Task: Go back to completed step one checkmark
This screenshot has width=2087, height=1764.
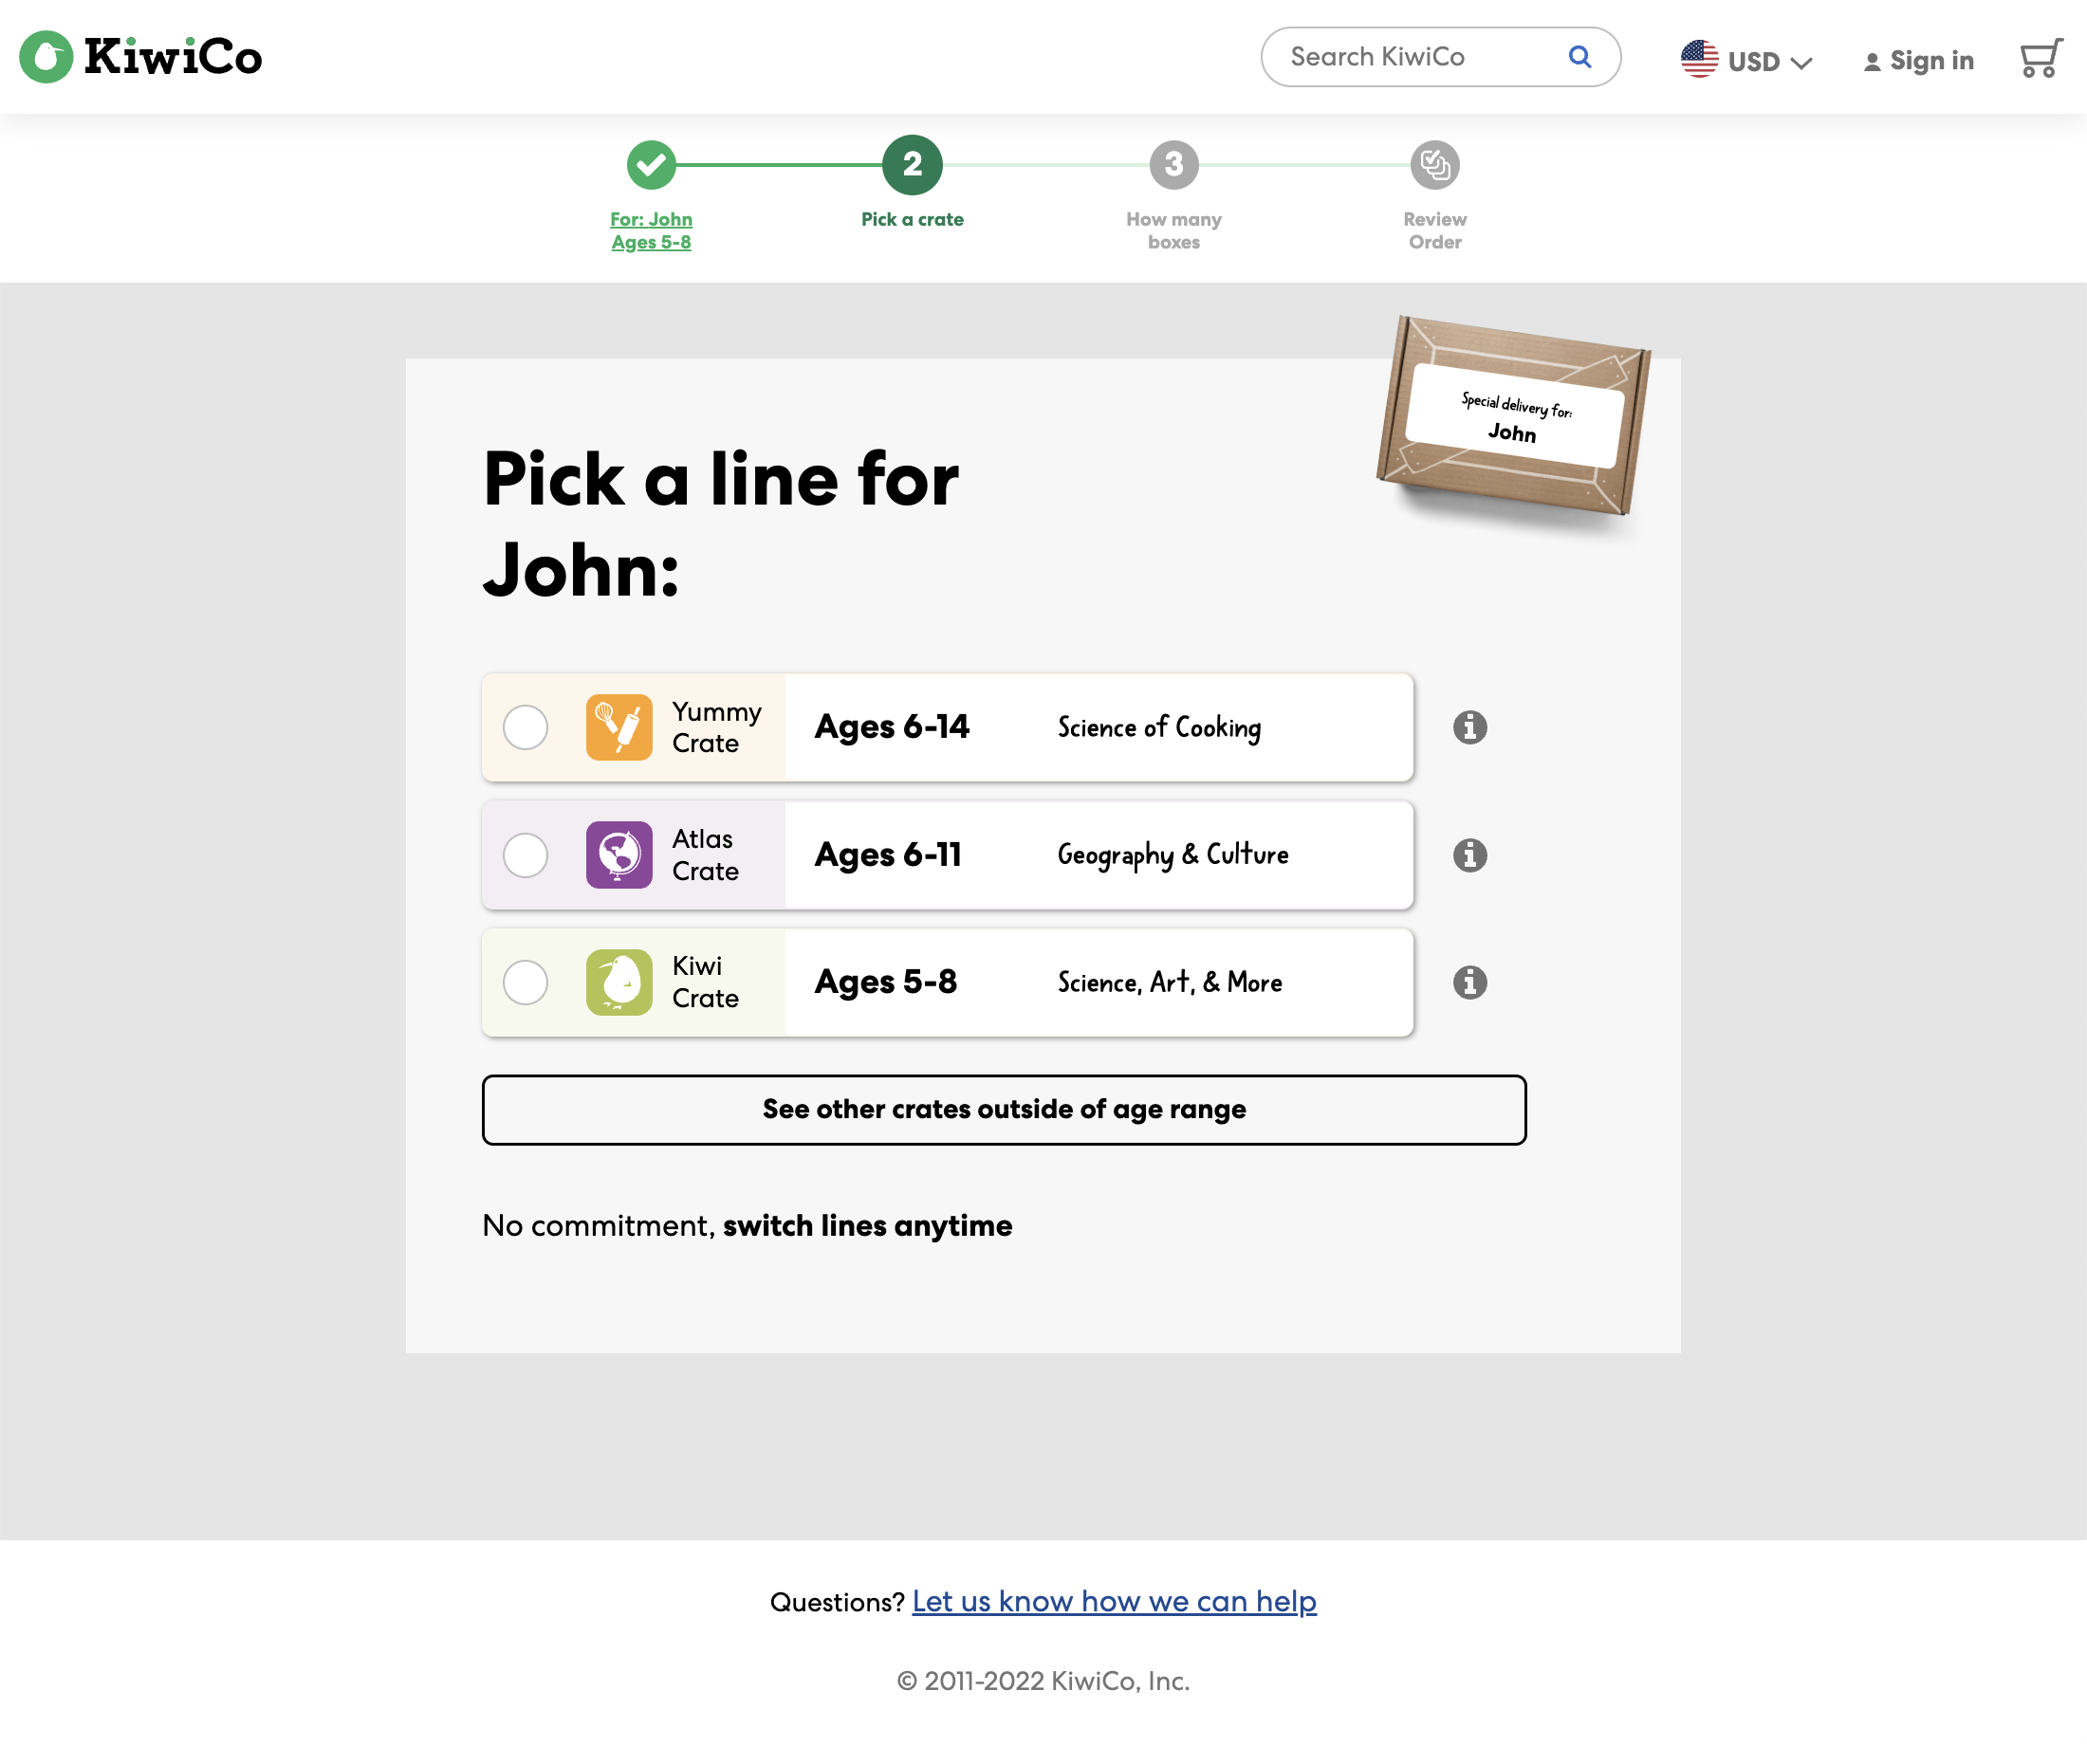Action: (x=651, y=165)
